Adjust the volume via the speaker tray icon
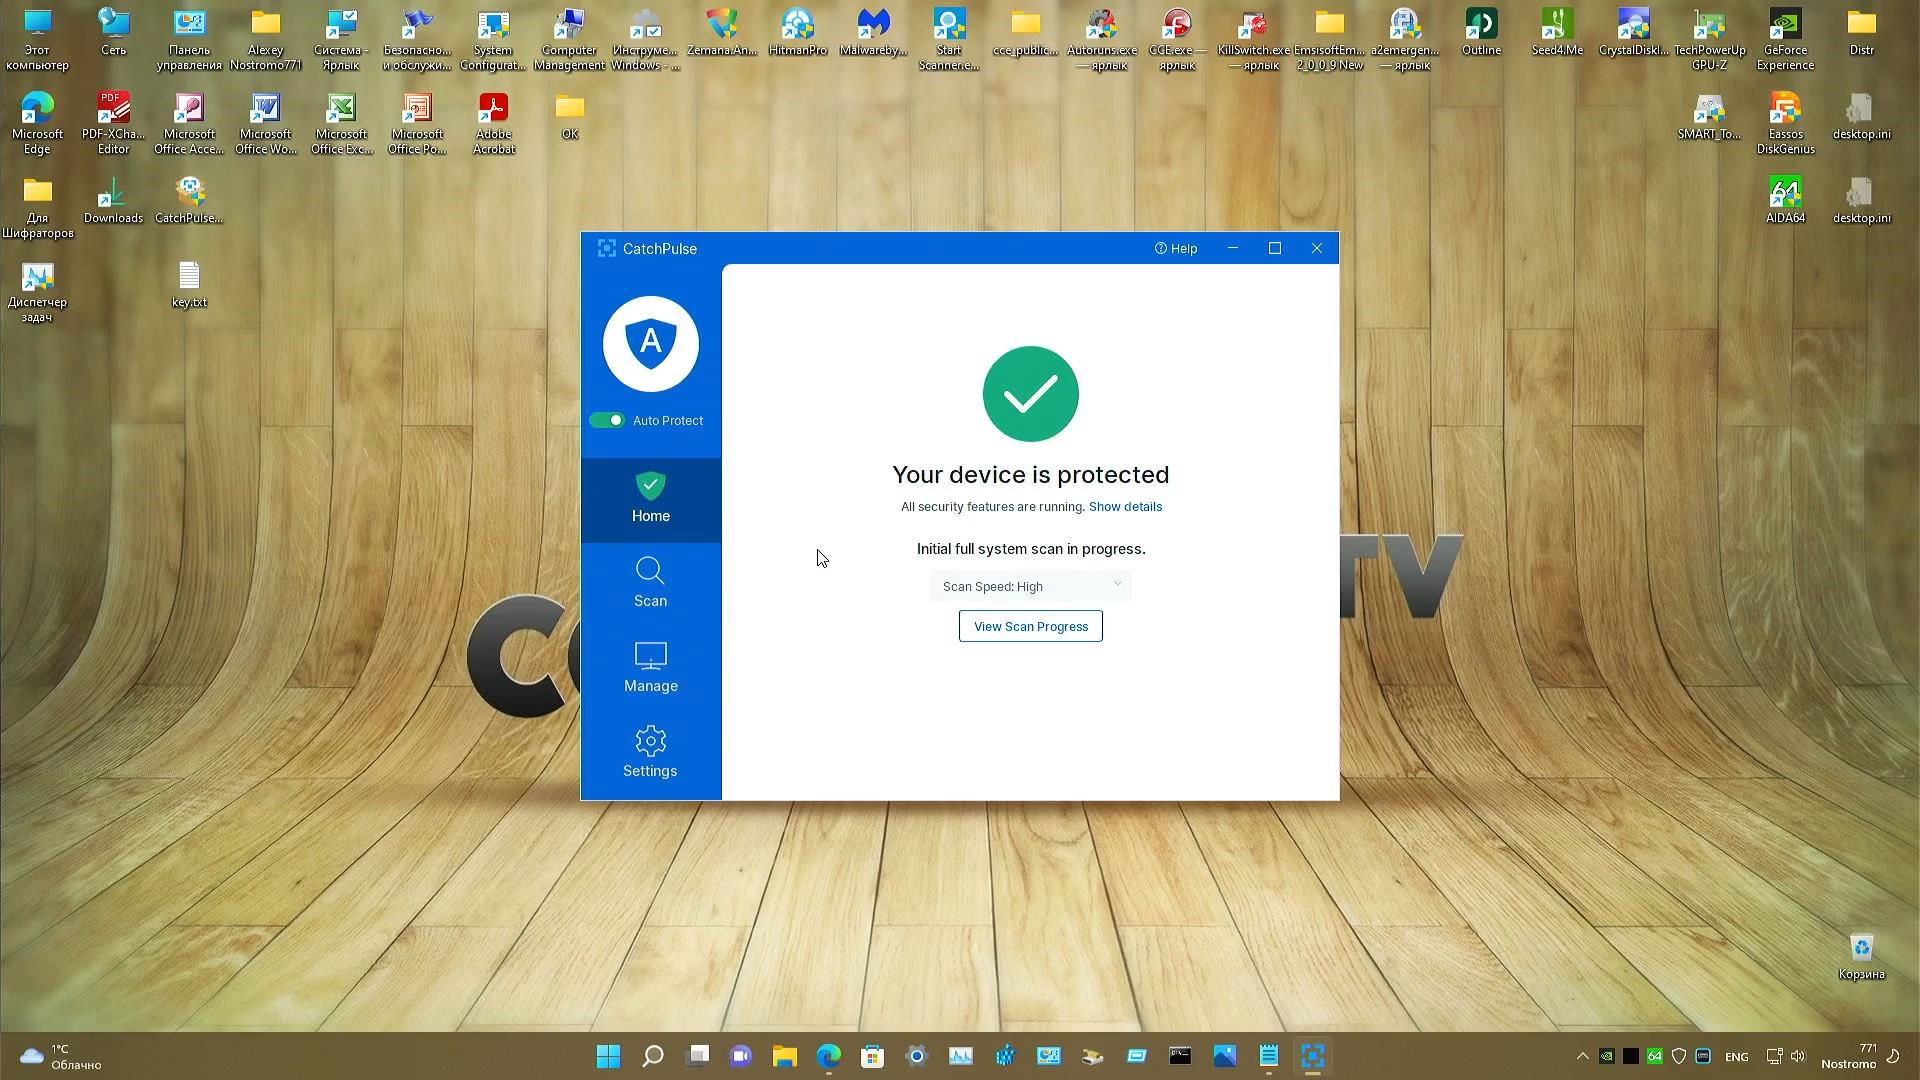Viewport: 1920px width, 1080px height. click(x=1797, y=1056)
